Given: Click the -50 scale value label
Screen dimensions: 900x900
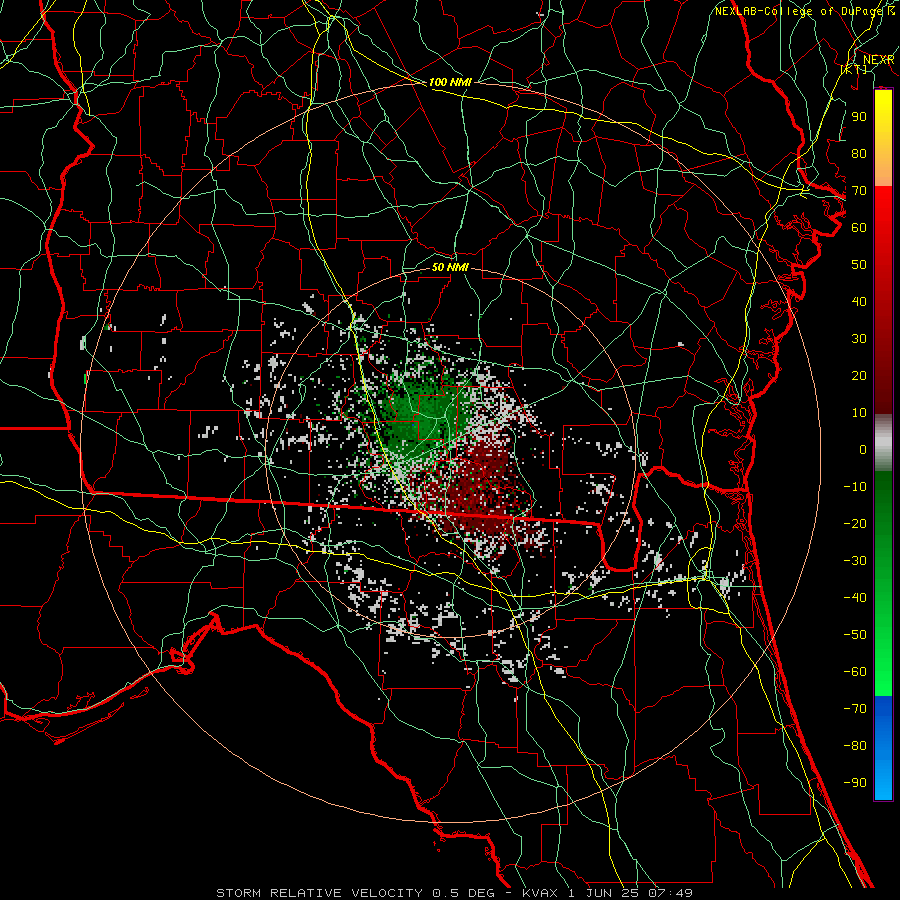Looking at the screenshot, I should [855, 635].
